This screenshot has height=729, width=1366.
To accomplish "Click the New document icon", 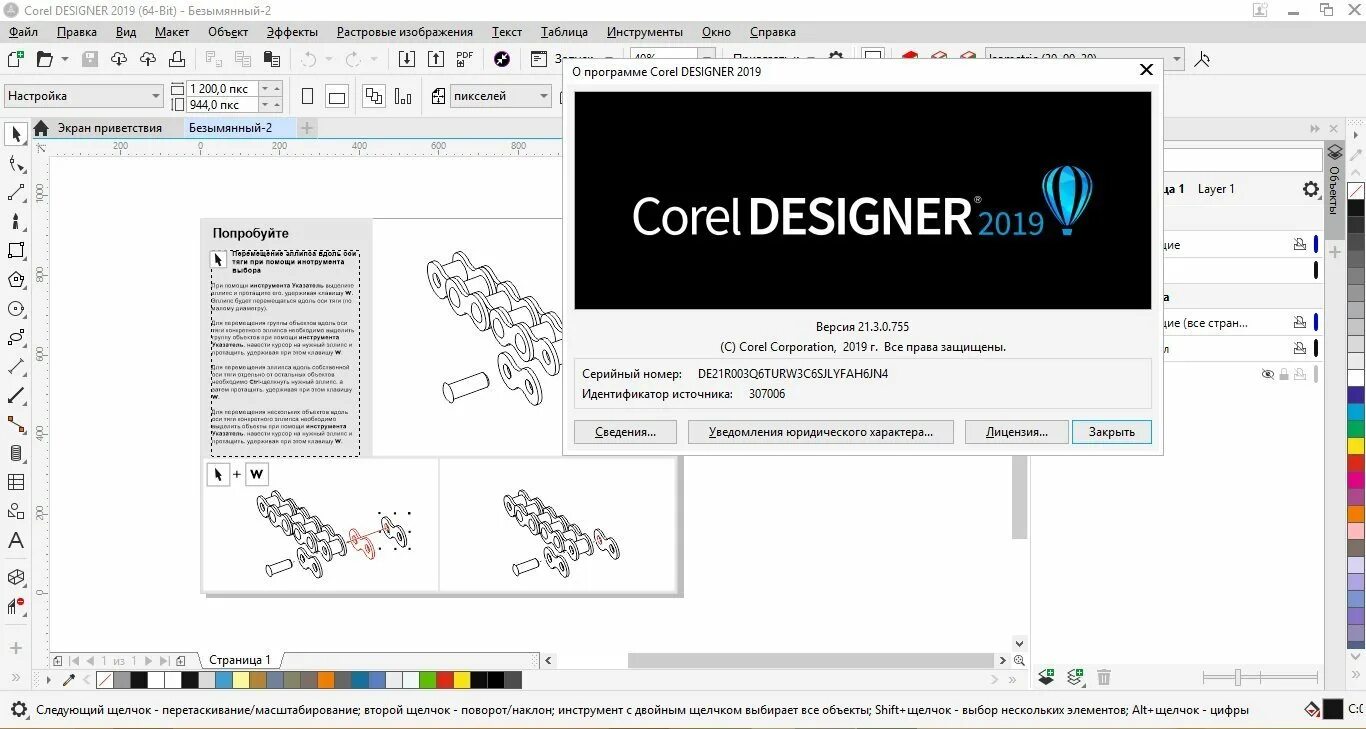I will click(16, 59).
